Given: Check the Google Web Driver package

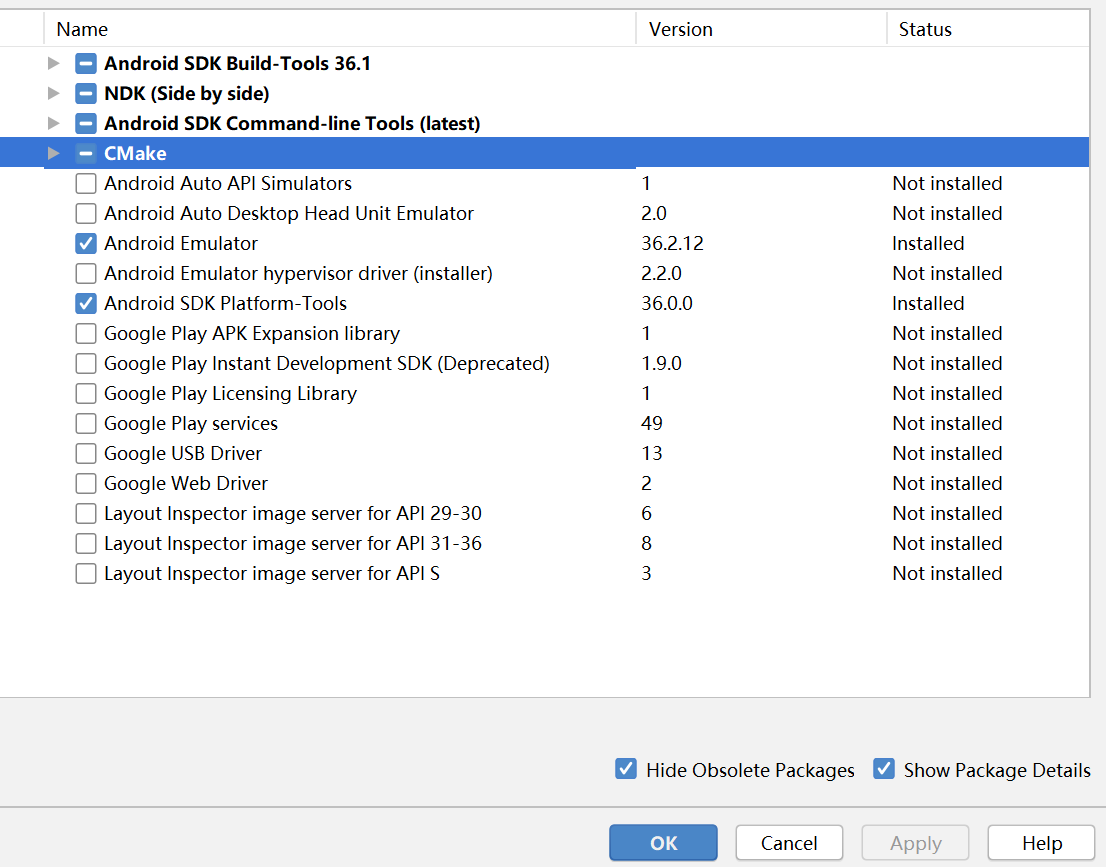Looking at the screenshot, I should [86, 483].
